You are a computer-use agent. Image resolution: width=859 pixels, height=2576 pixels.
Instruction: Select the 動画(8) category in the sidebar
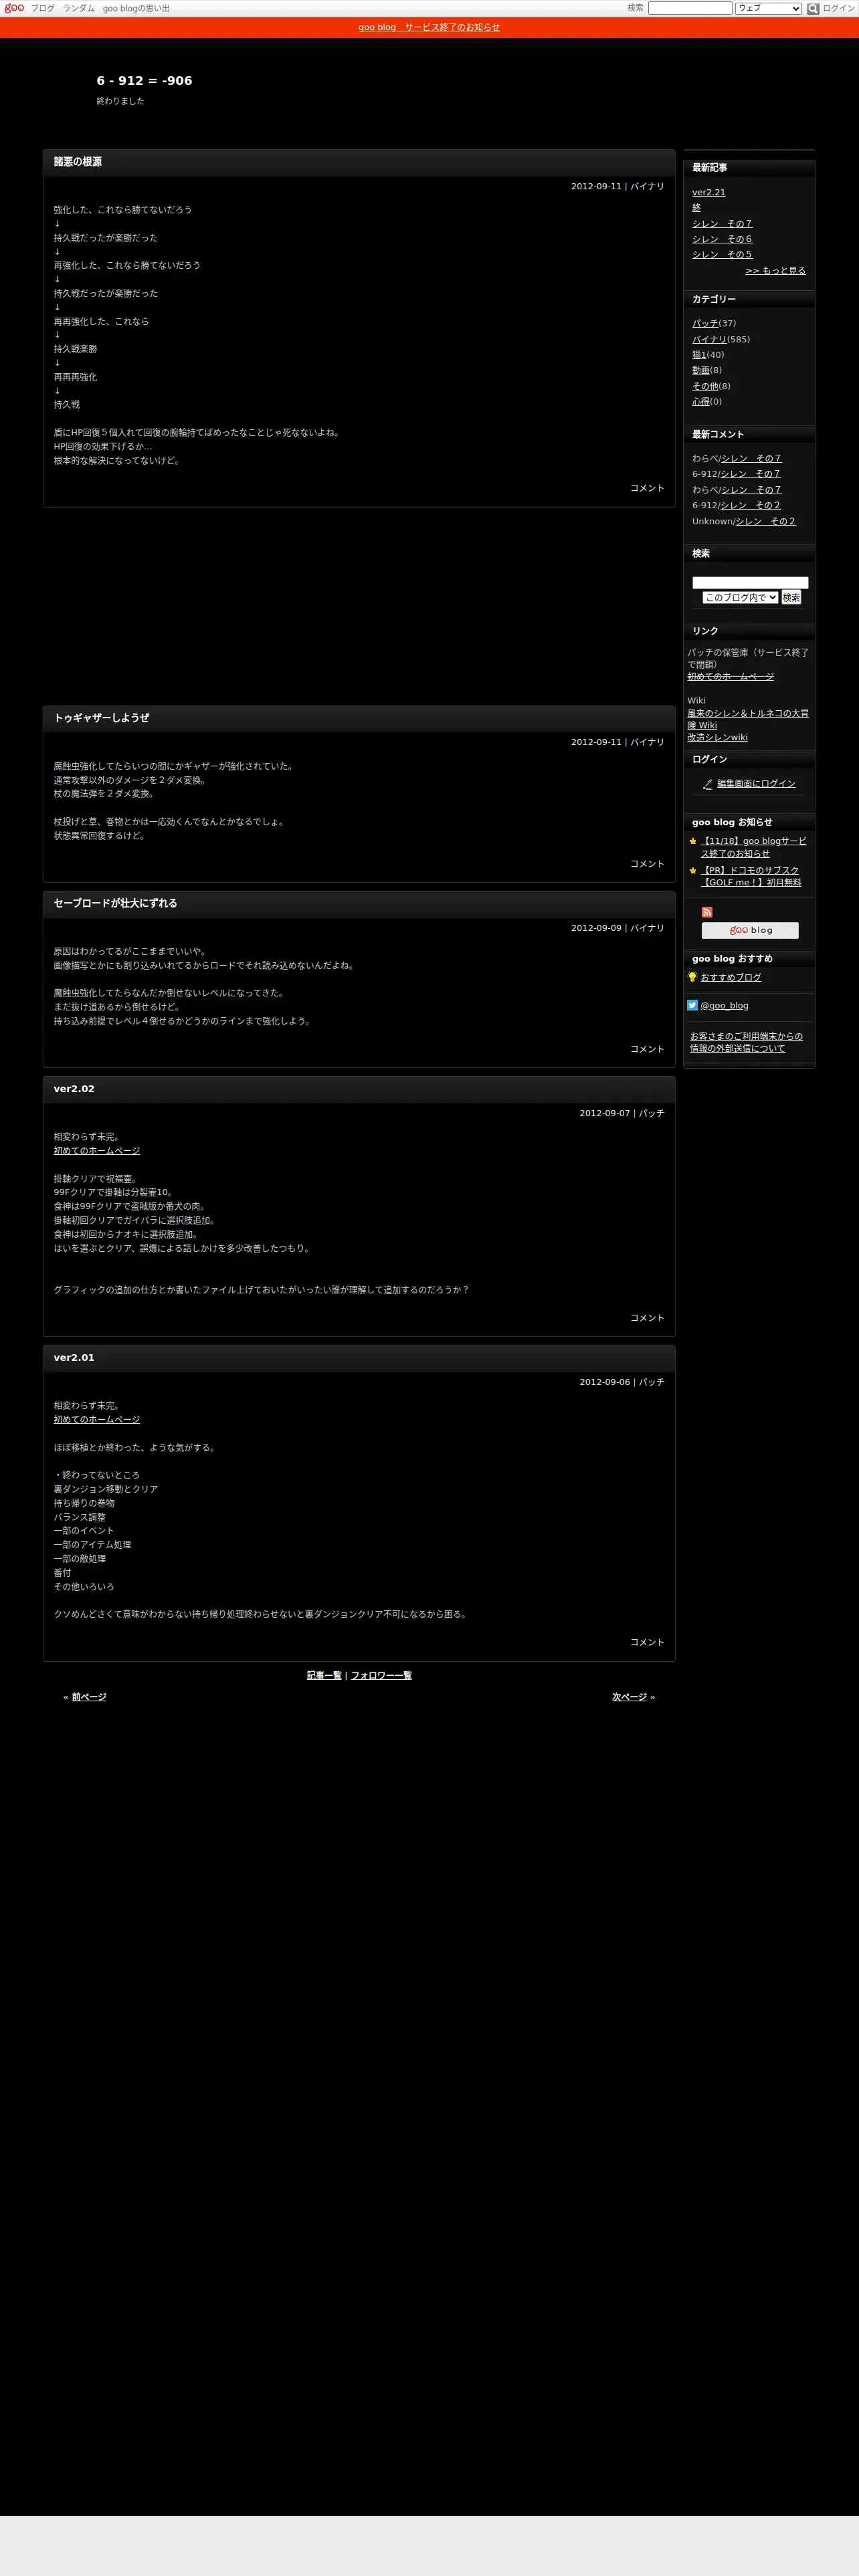[x=701, y=370]
